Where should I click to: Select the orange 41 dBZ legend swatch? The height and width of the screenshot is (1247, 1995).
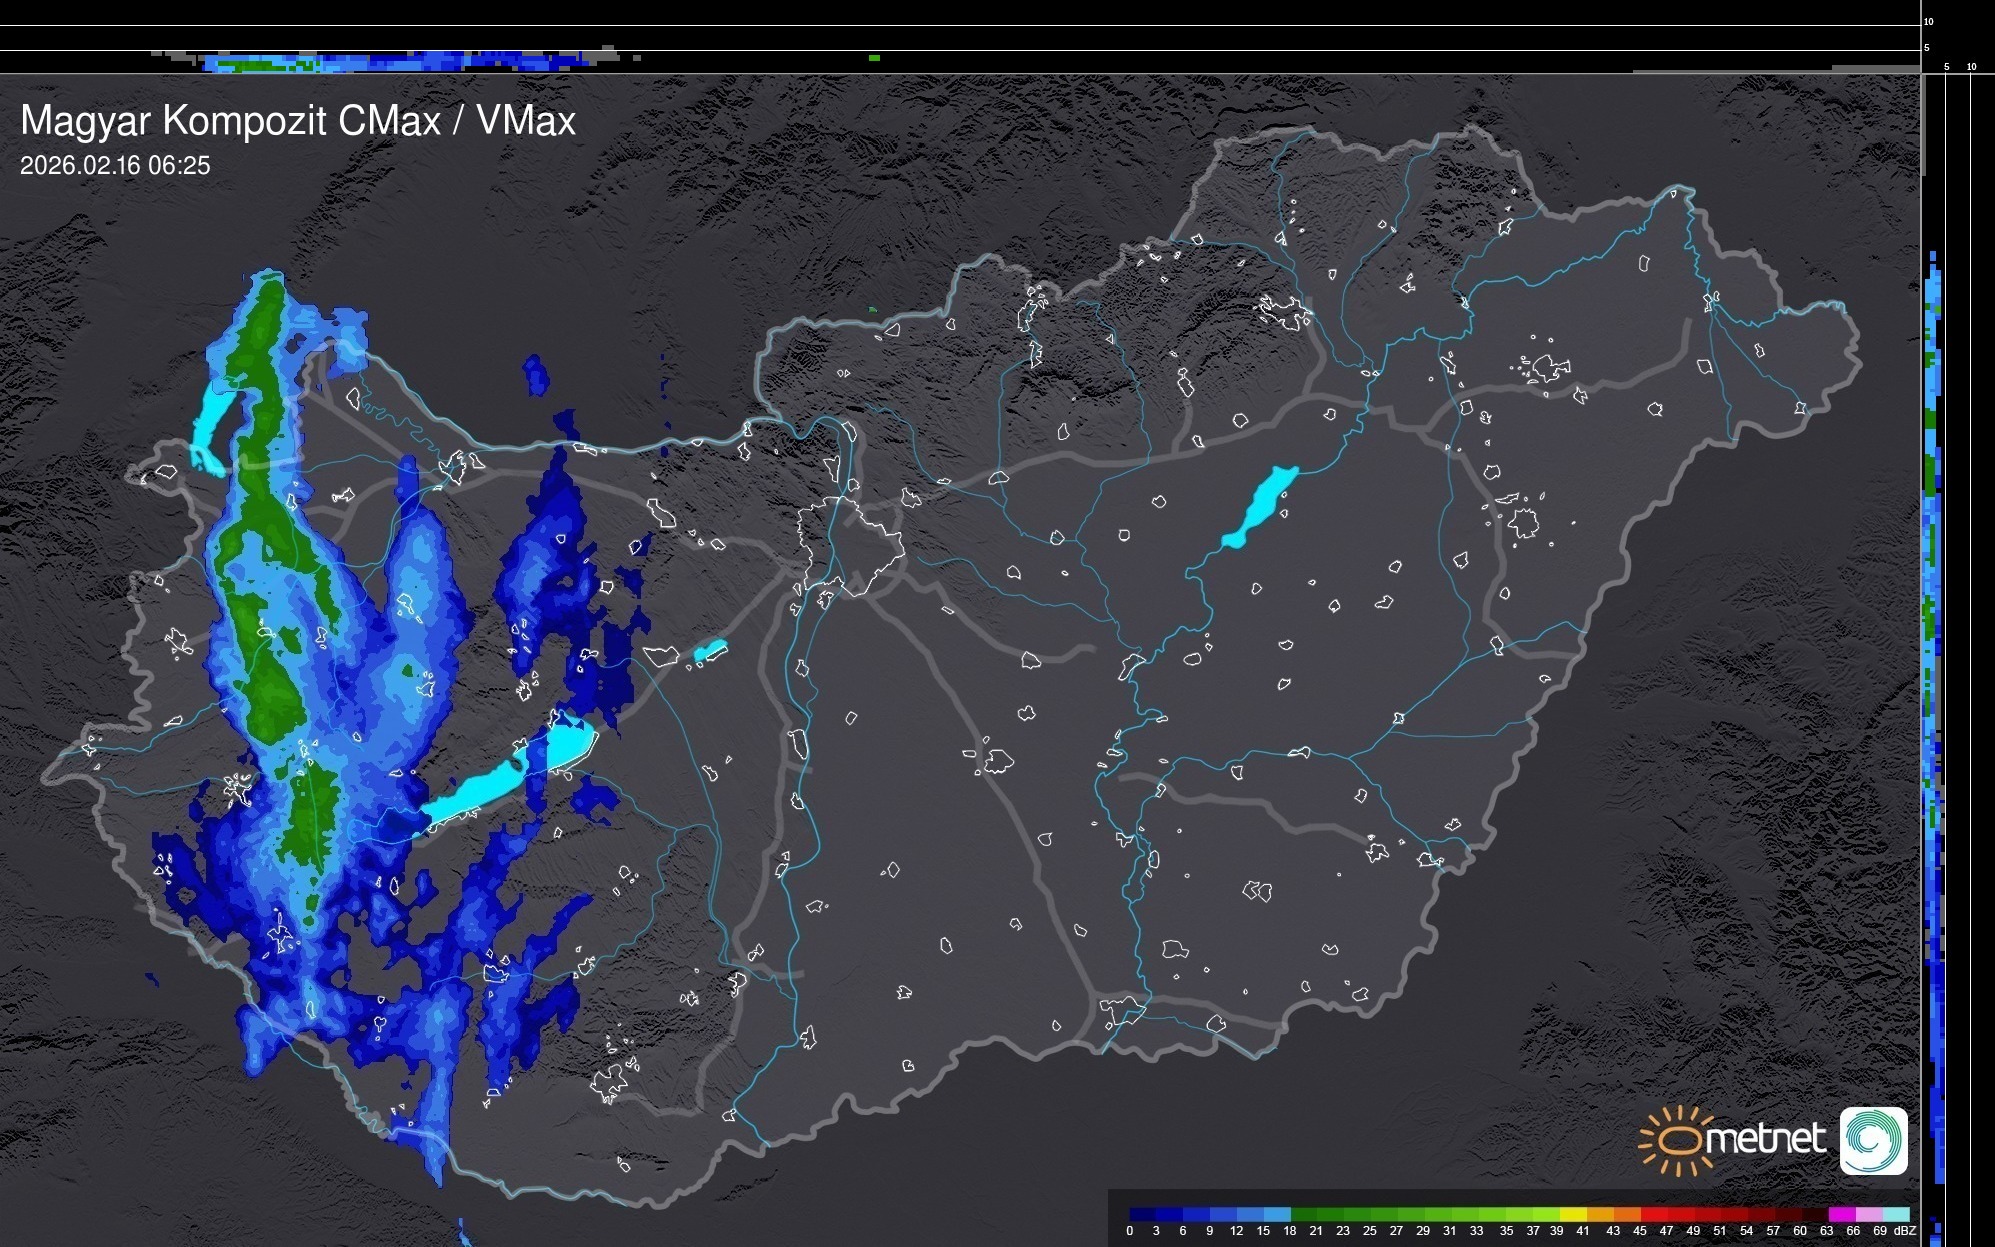tap(1599, 1215)
